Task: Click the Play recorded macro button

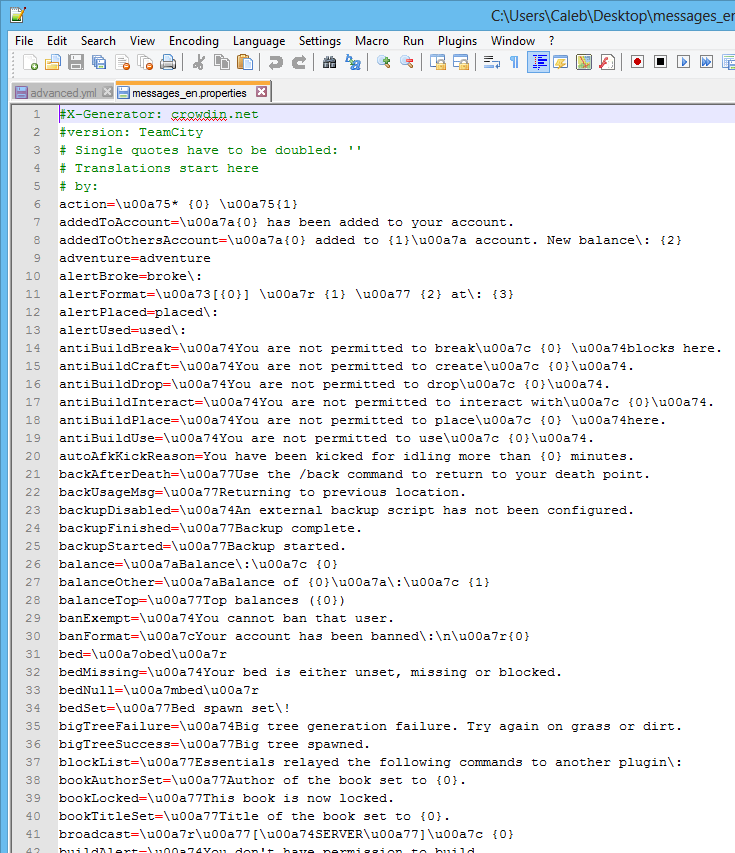Action: click(684, 62)
